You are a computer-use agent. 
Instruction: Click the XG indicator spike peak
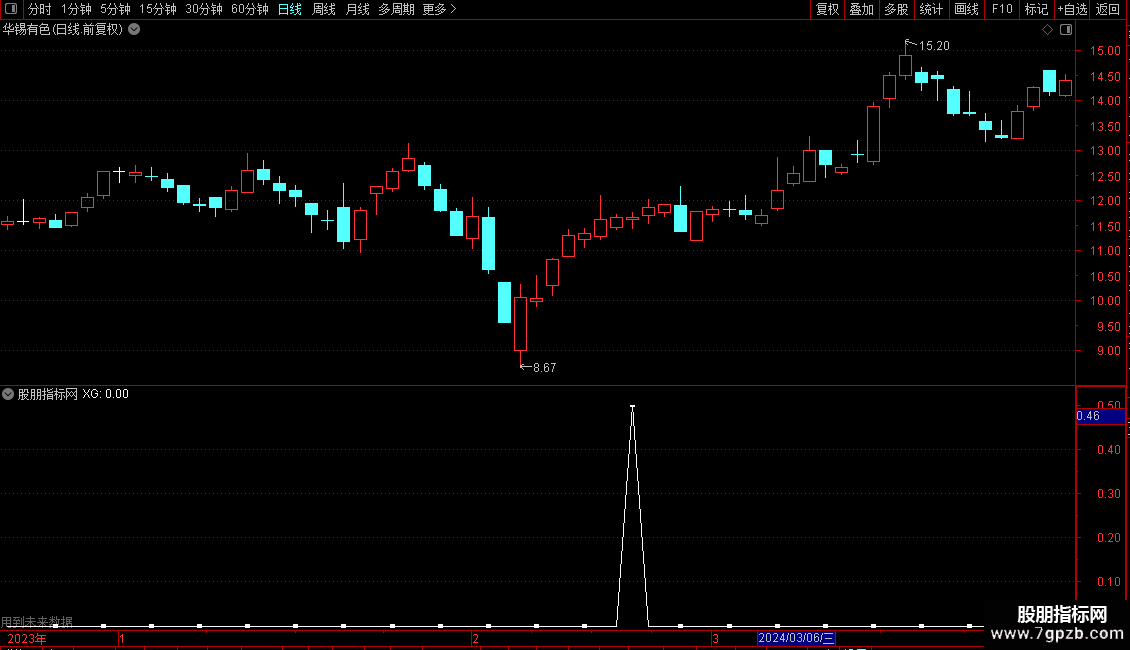[x=633, y=408]
